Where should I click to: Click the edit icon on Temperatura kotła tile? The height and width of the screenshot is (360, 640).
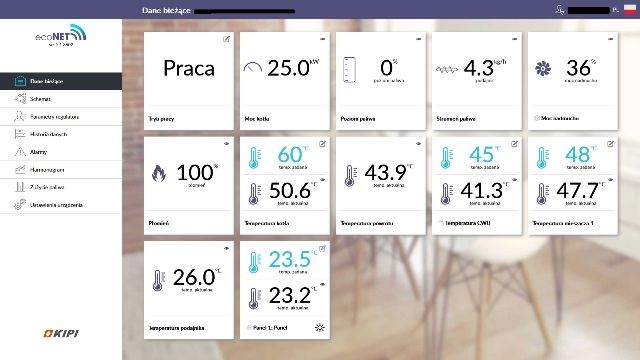click(x=322, y=144)
